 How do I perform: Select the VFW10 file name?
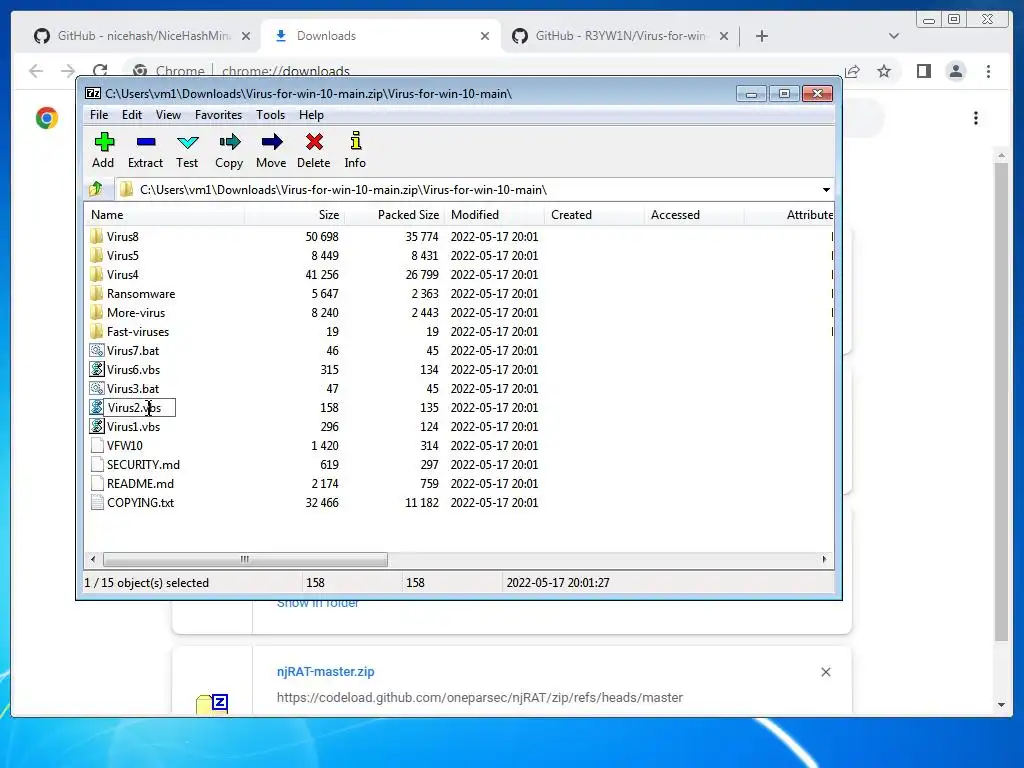click(x=125, y=445)
